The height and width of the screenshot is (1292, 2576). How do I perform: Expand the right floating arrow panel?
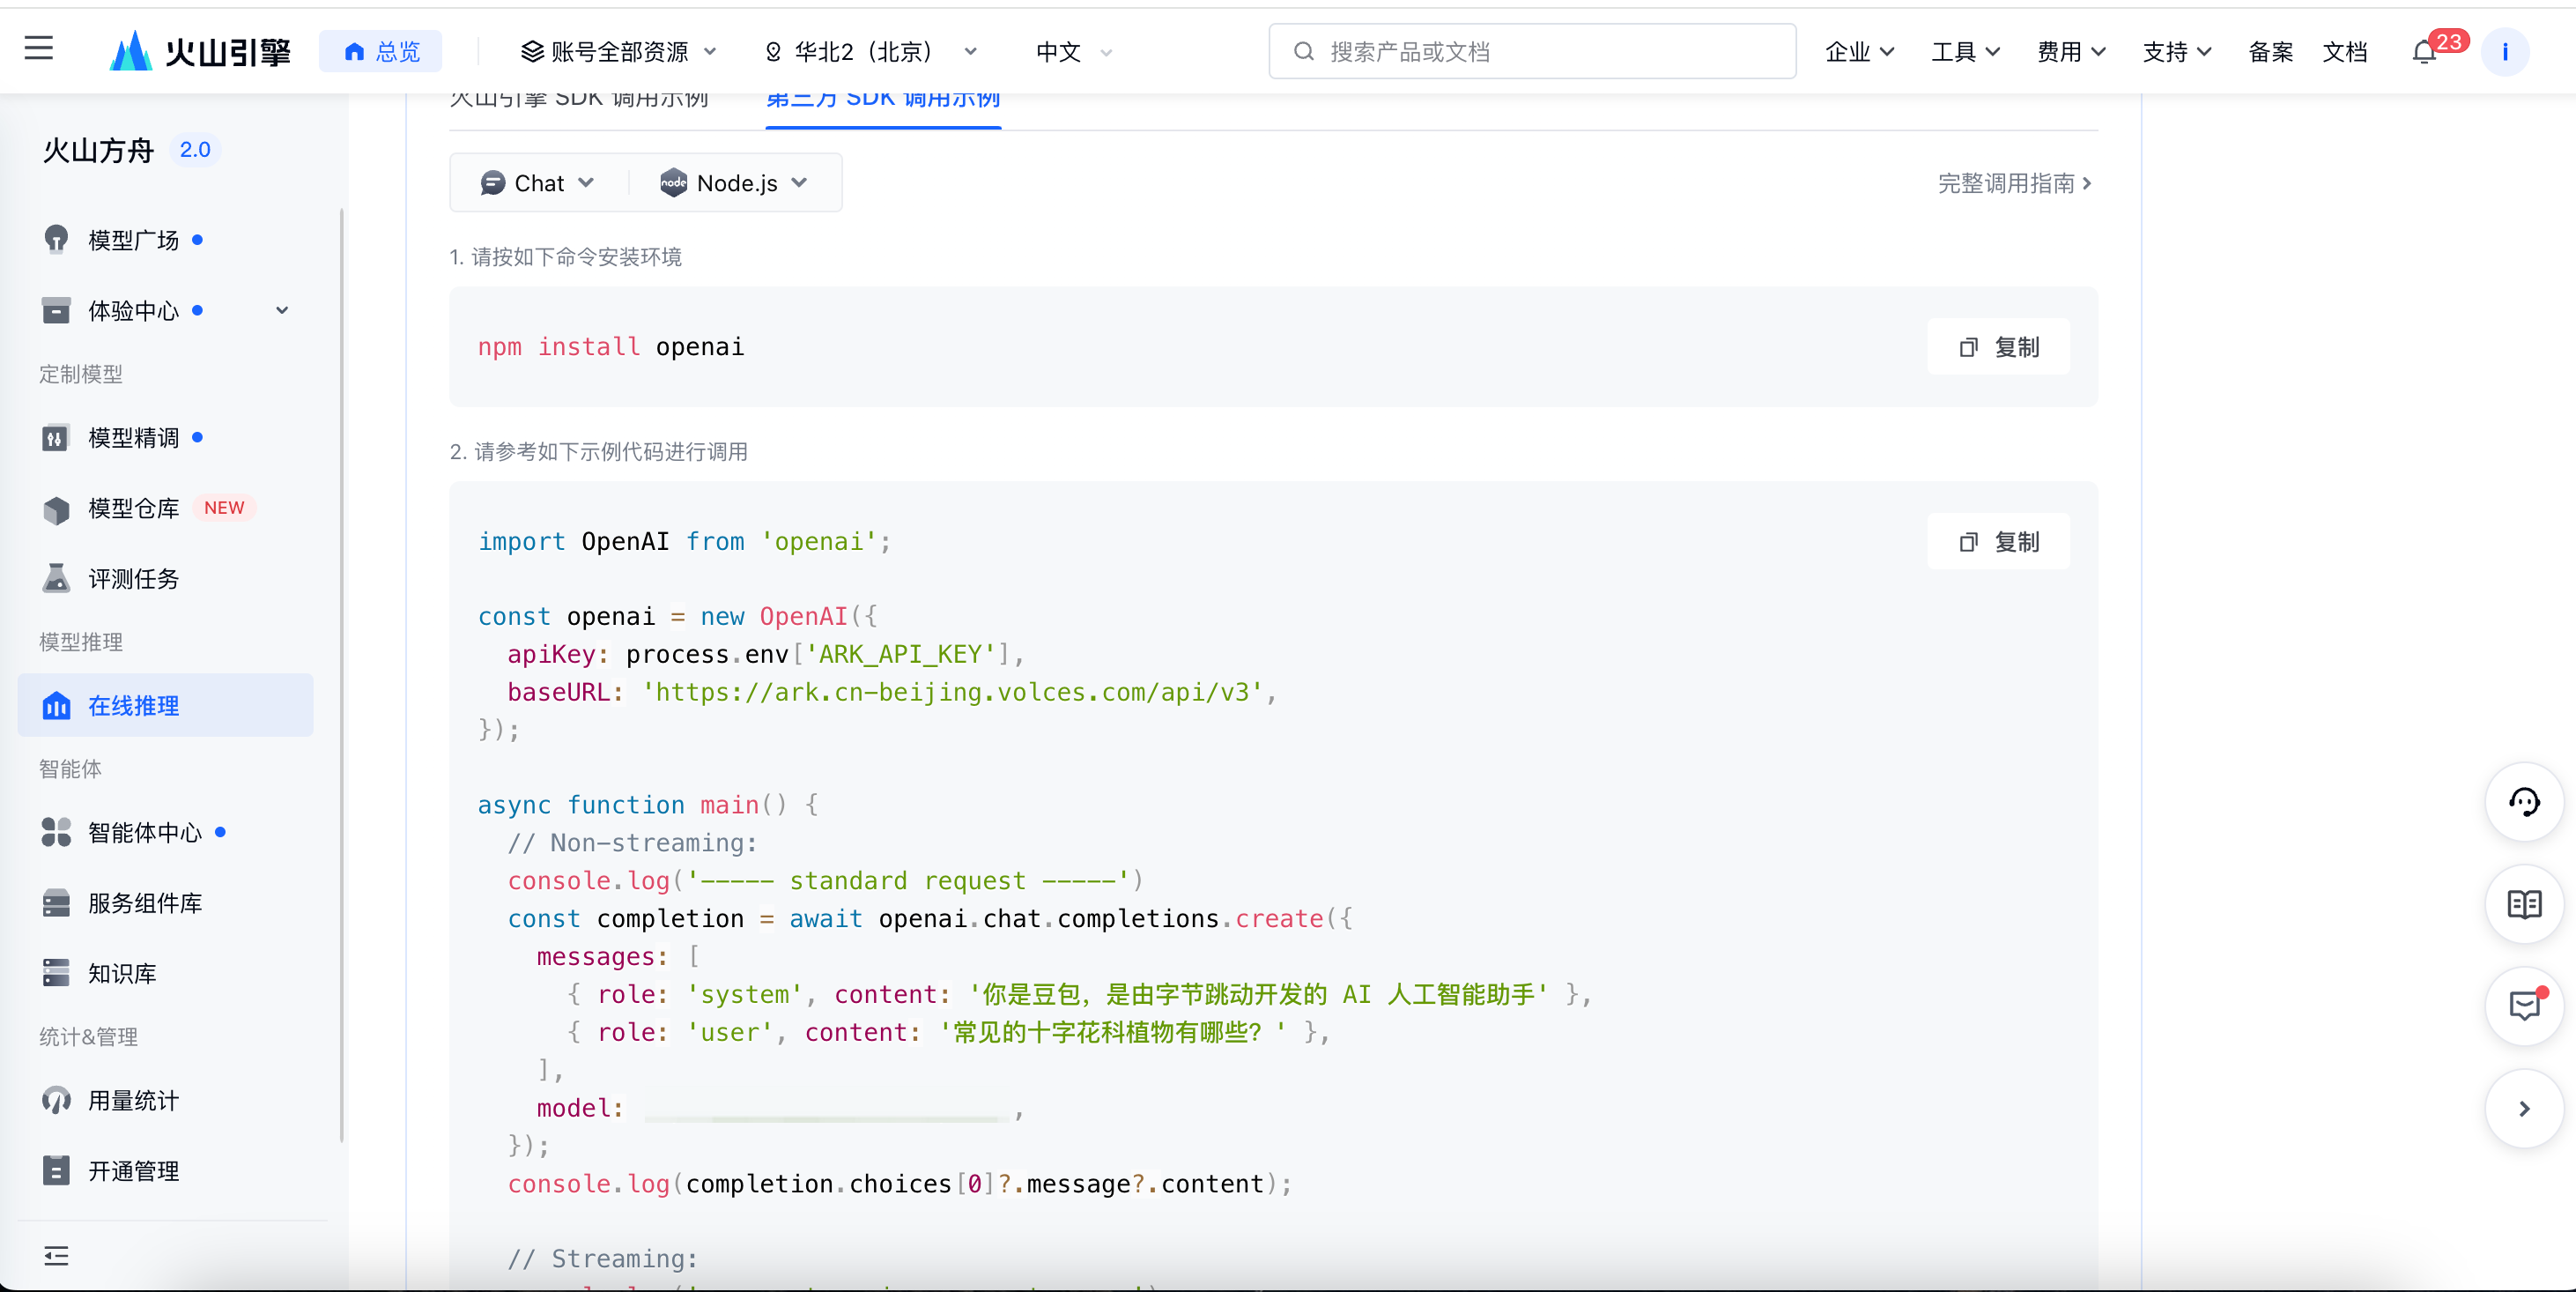pyautogui.click(x=2523, y=1108)
